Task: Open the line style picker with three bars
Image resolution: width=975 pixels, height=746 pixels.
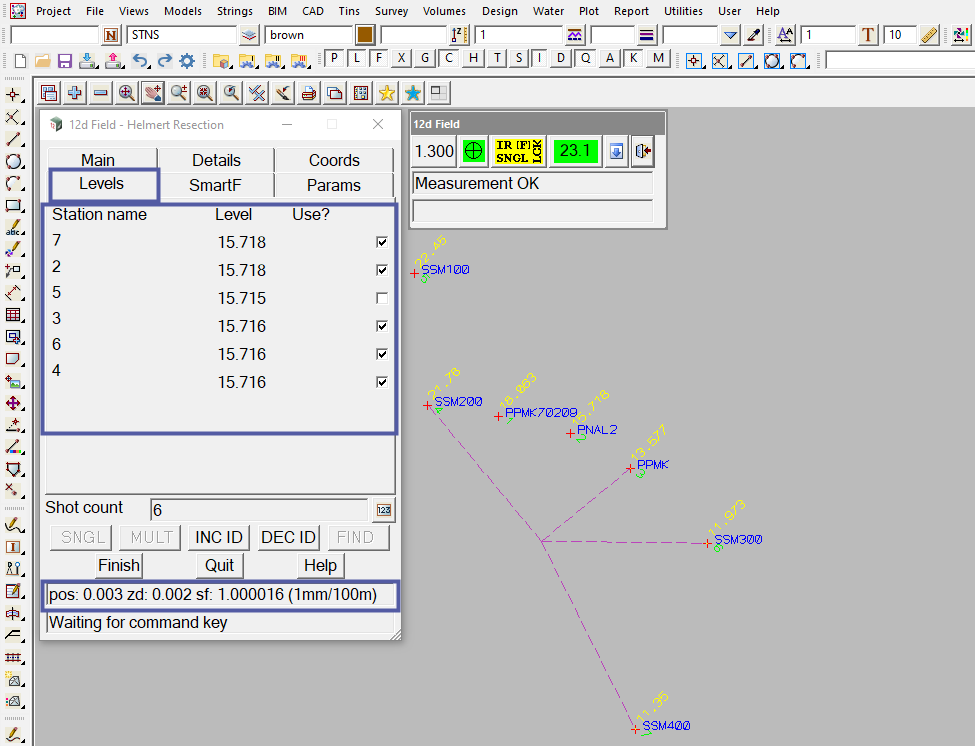Action: pyautogui.click(x=647, y=35)
